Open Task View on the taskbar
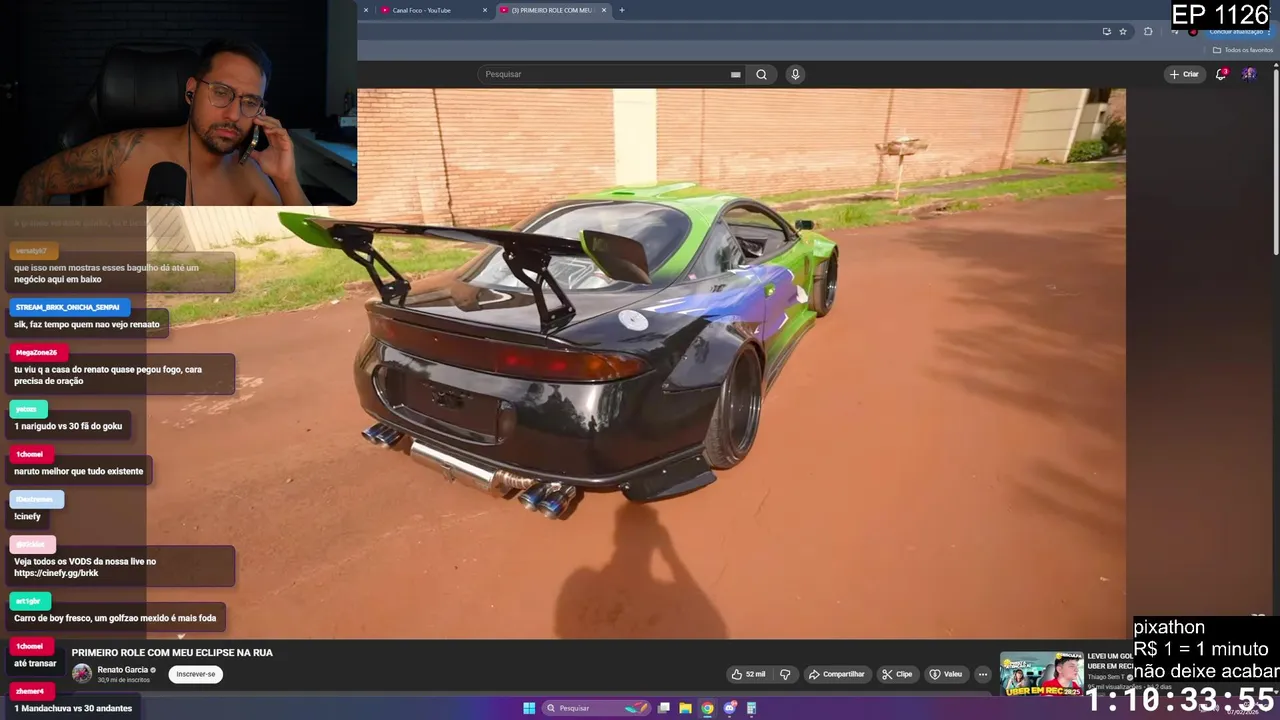 [x=663, y=708]
